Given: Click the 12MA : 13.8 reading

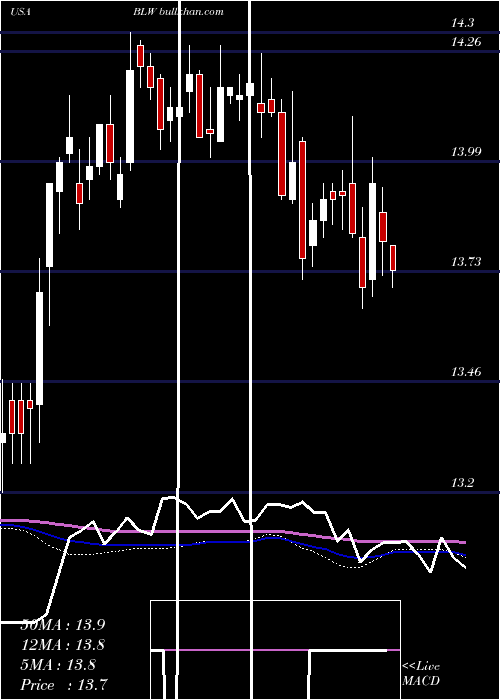Looking at the screenshot, I should 63,645.
